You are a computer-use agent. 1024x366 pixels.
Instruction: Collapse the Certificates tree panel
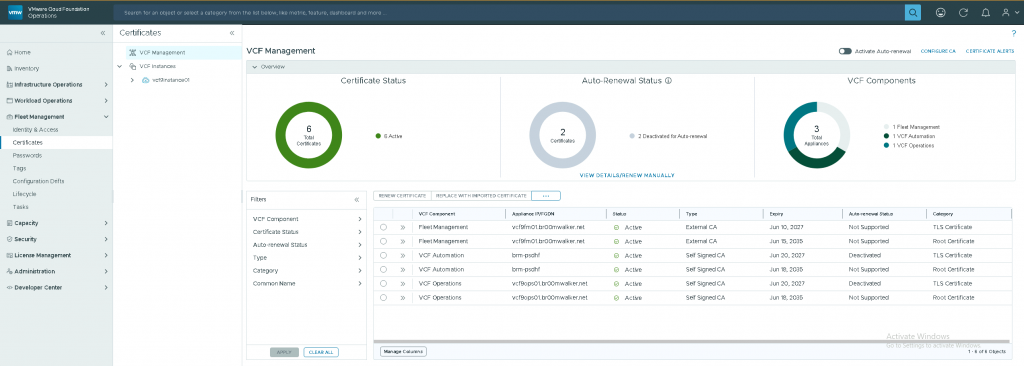(x=232, y=33)
